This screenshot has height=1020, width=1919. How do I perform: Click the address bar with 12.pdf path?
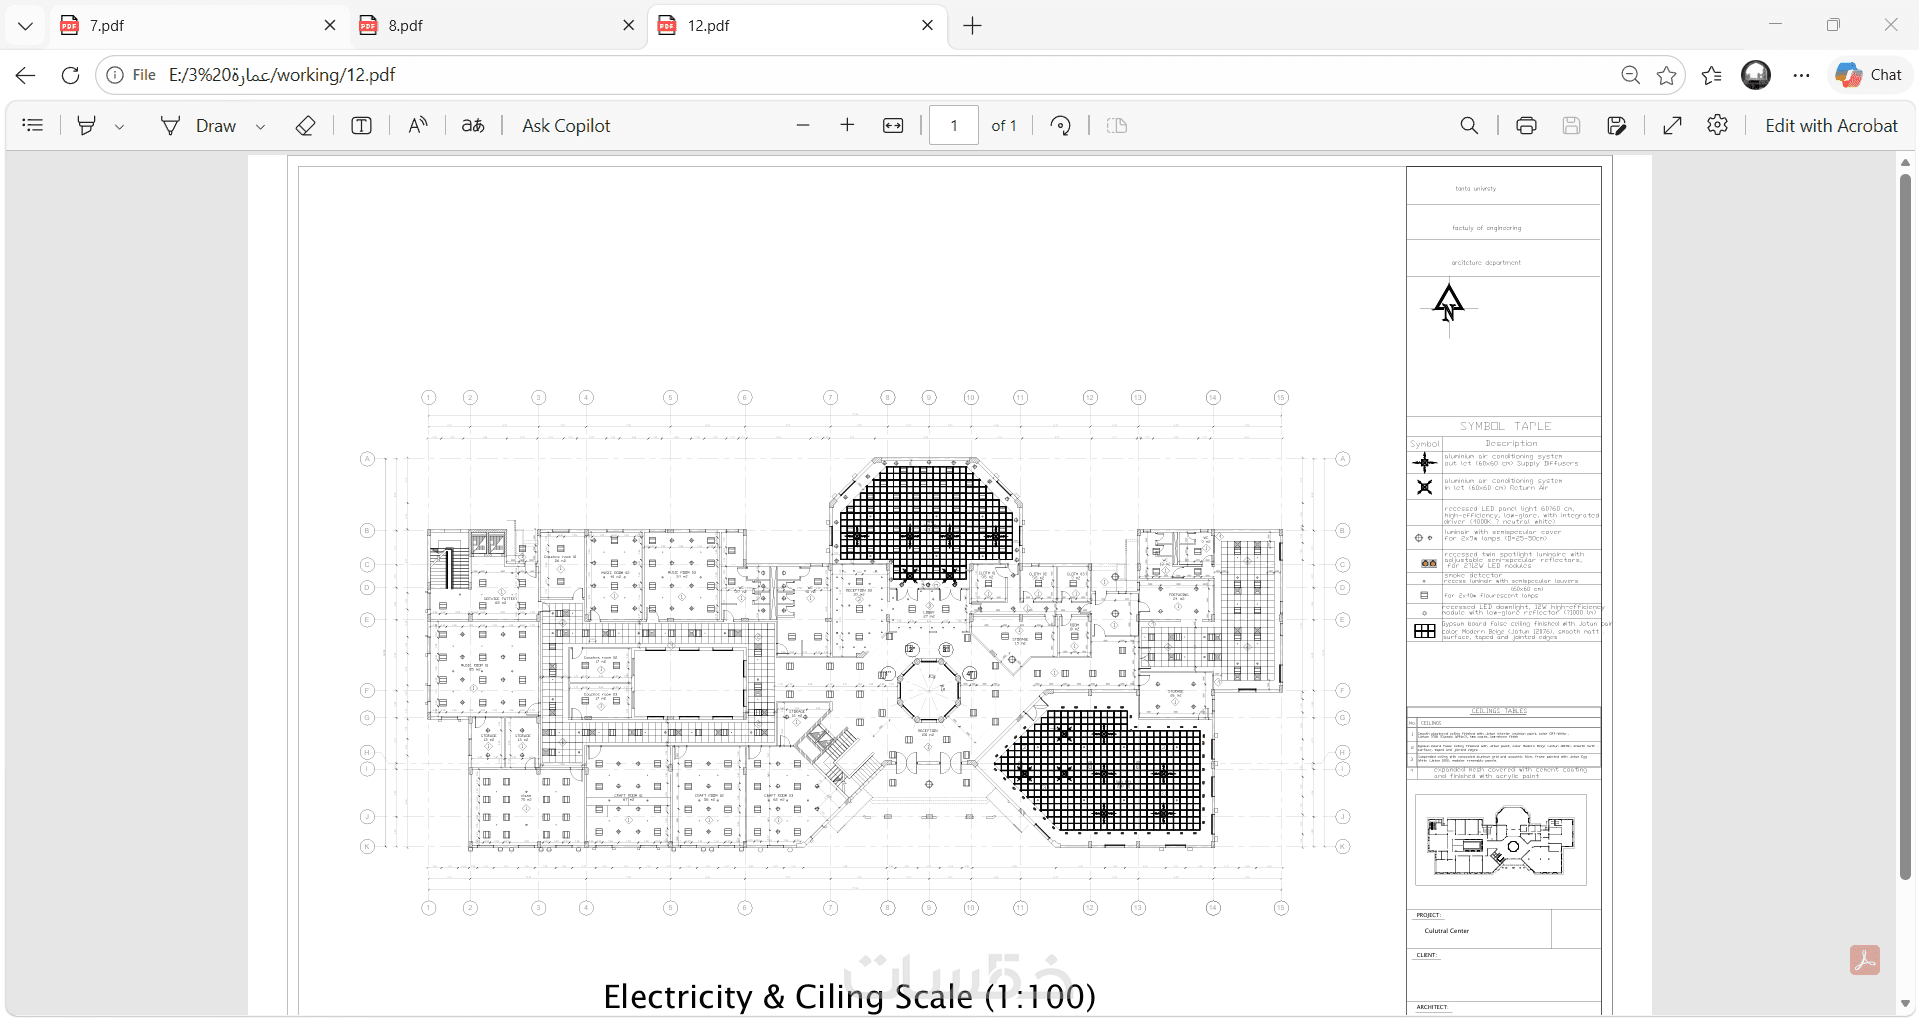coord(282,75)
